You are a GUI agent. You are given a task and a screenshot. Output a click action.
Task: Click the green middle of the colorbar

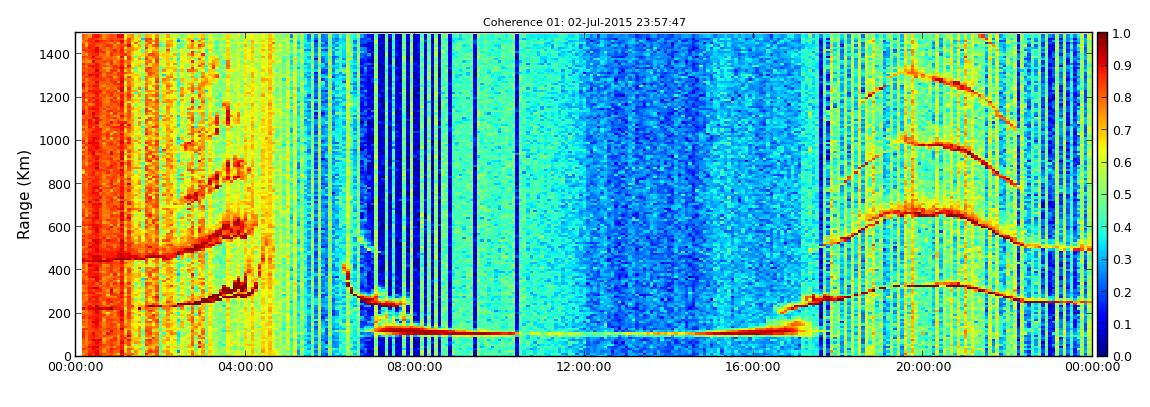pyautogui.click(x=1103, y=194)
